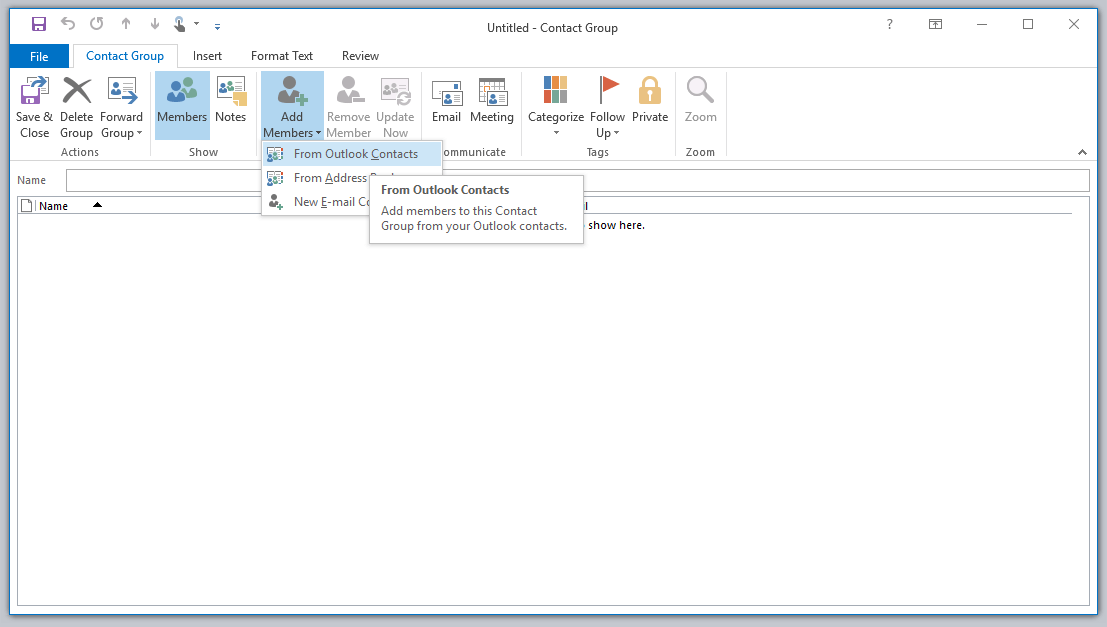Open Customize Quick Access Toolbar dropdown

217,26
